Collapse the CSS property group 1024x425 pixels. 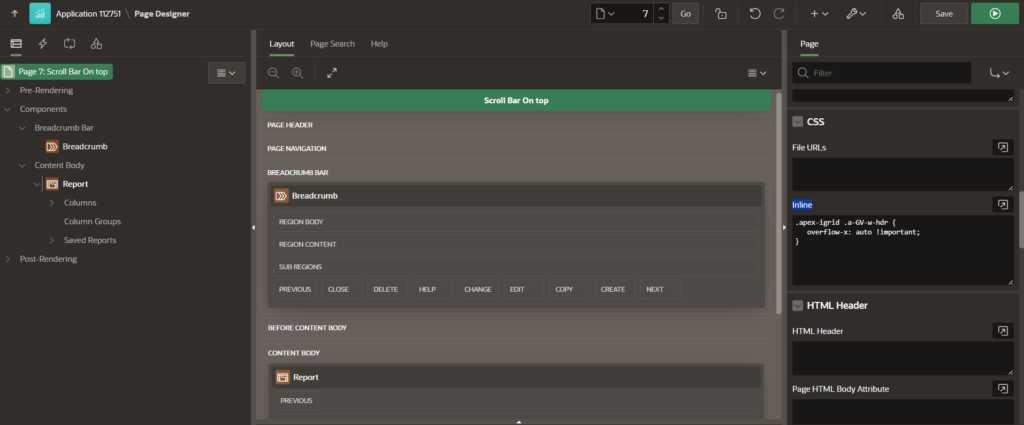[797, 121]
